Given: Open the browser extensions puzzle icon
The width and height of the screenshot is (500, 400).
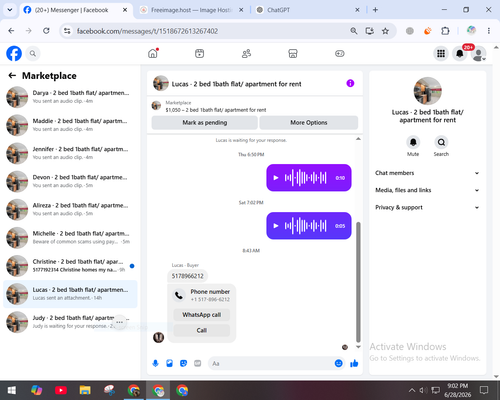Looking at the screenshot, I should 445,31.
